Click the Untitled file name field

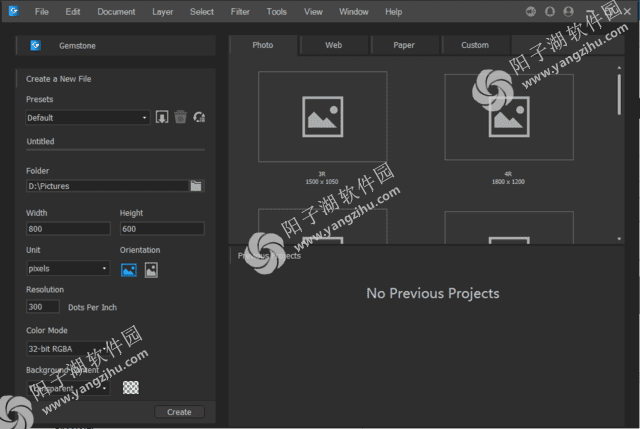coord(116,142)
